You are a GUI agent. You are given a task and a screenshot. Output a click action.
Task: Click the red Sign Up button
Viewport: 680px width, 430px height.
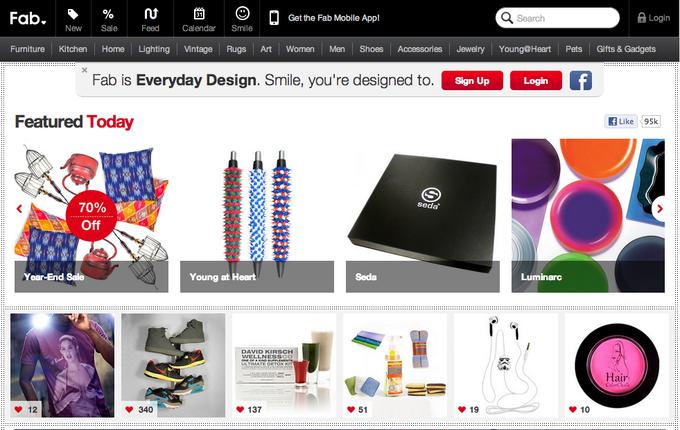(472, 81)
